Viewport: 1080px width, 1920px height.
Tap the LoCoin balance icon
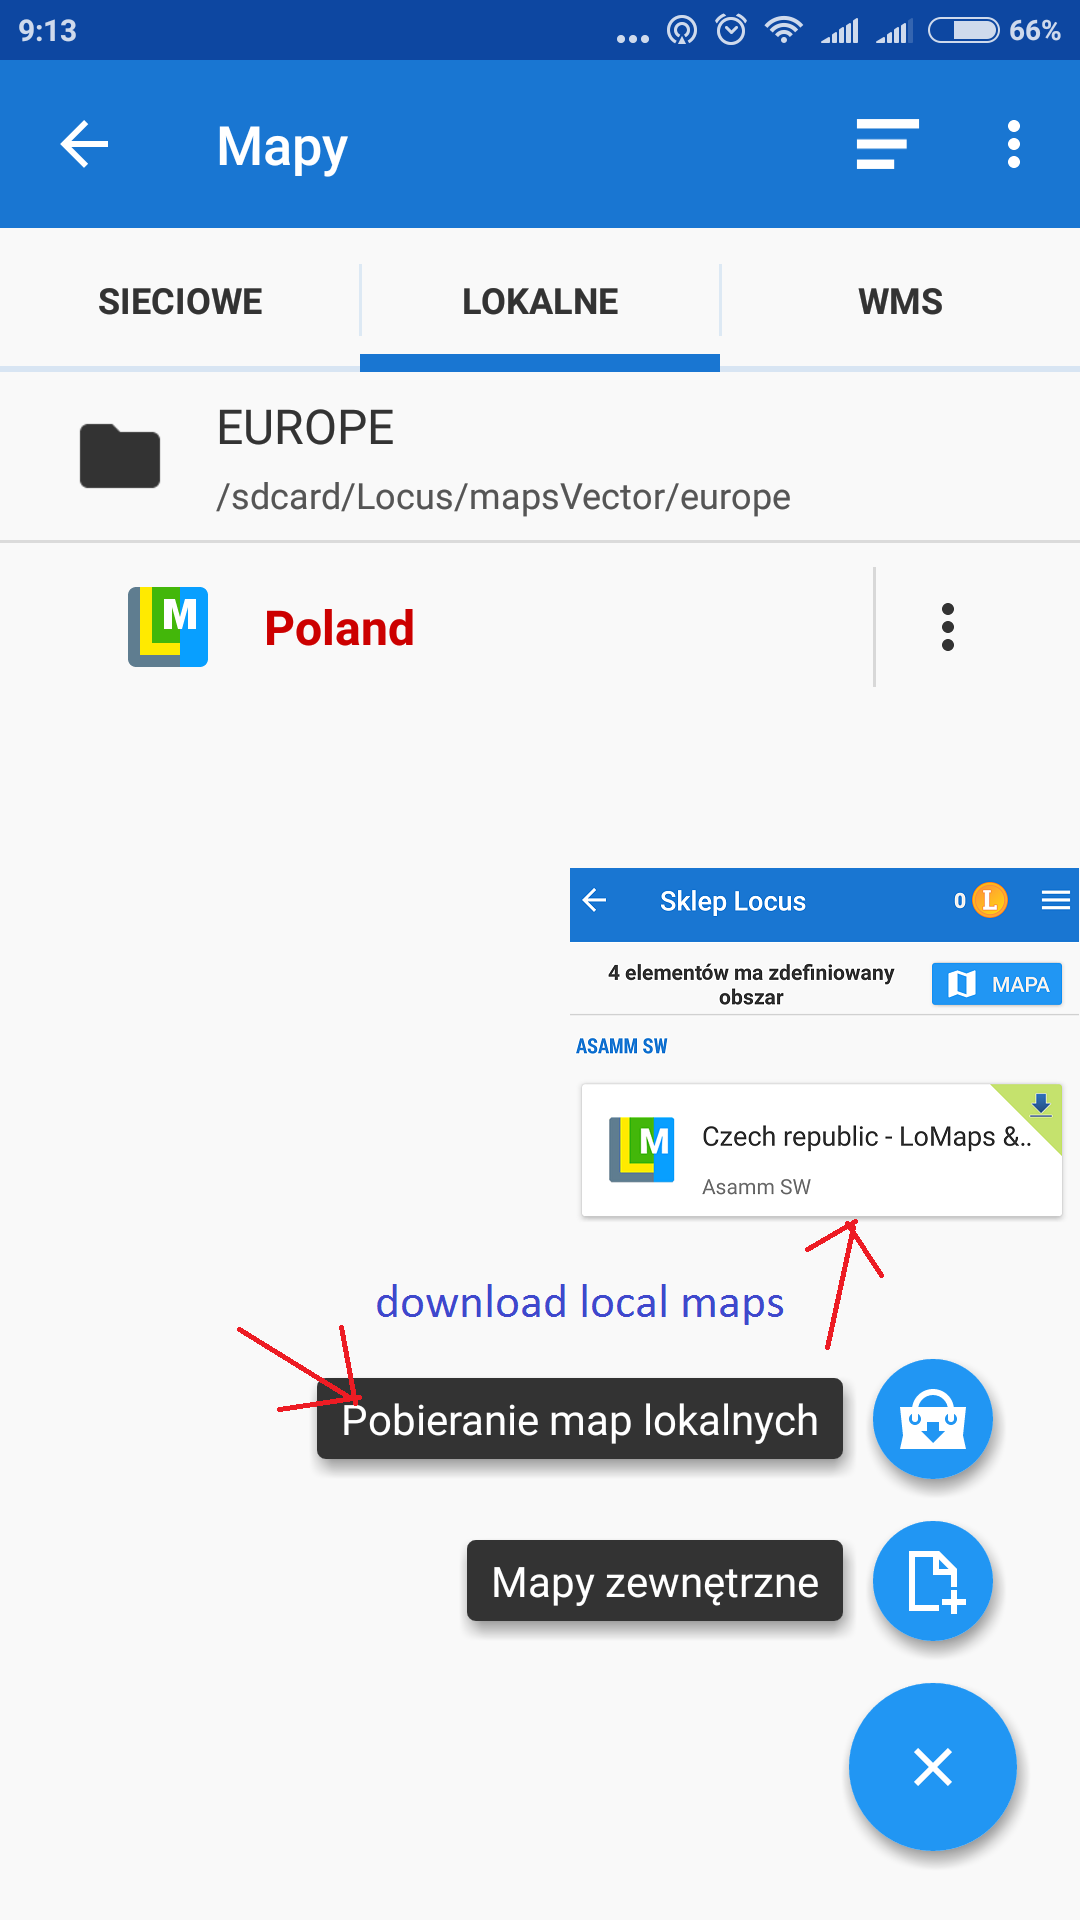[x=988, y=901]
